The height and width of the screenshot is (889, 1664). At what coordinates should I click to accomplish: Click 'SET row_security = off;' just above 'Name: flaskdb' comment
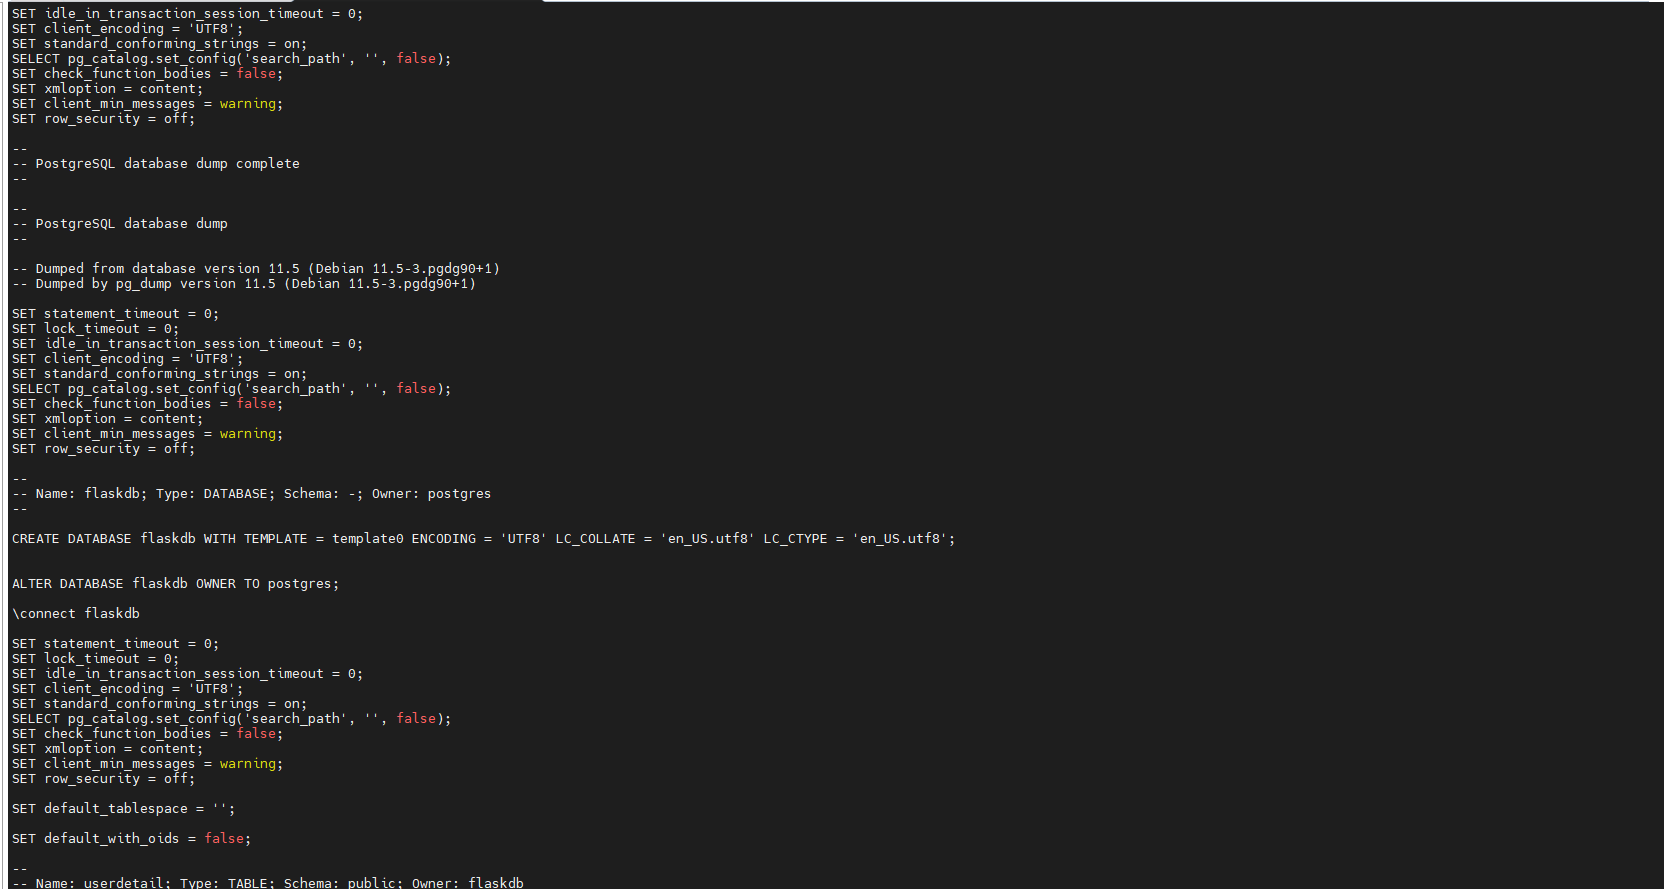tap(104, 449)
